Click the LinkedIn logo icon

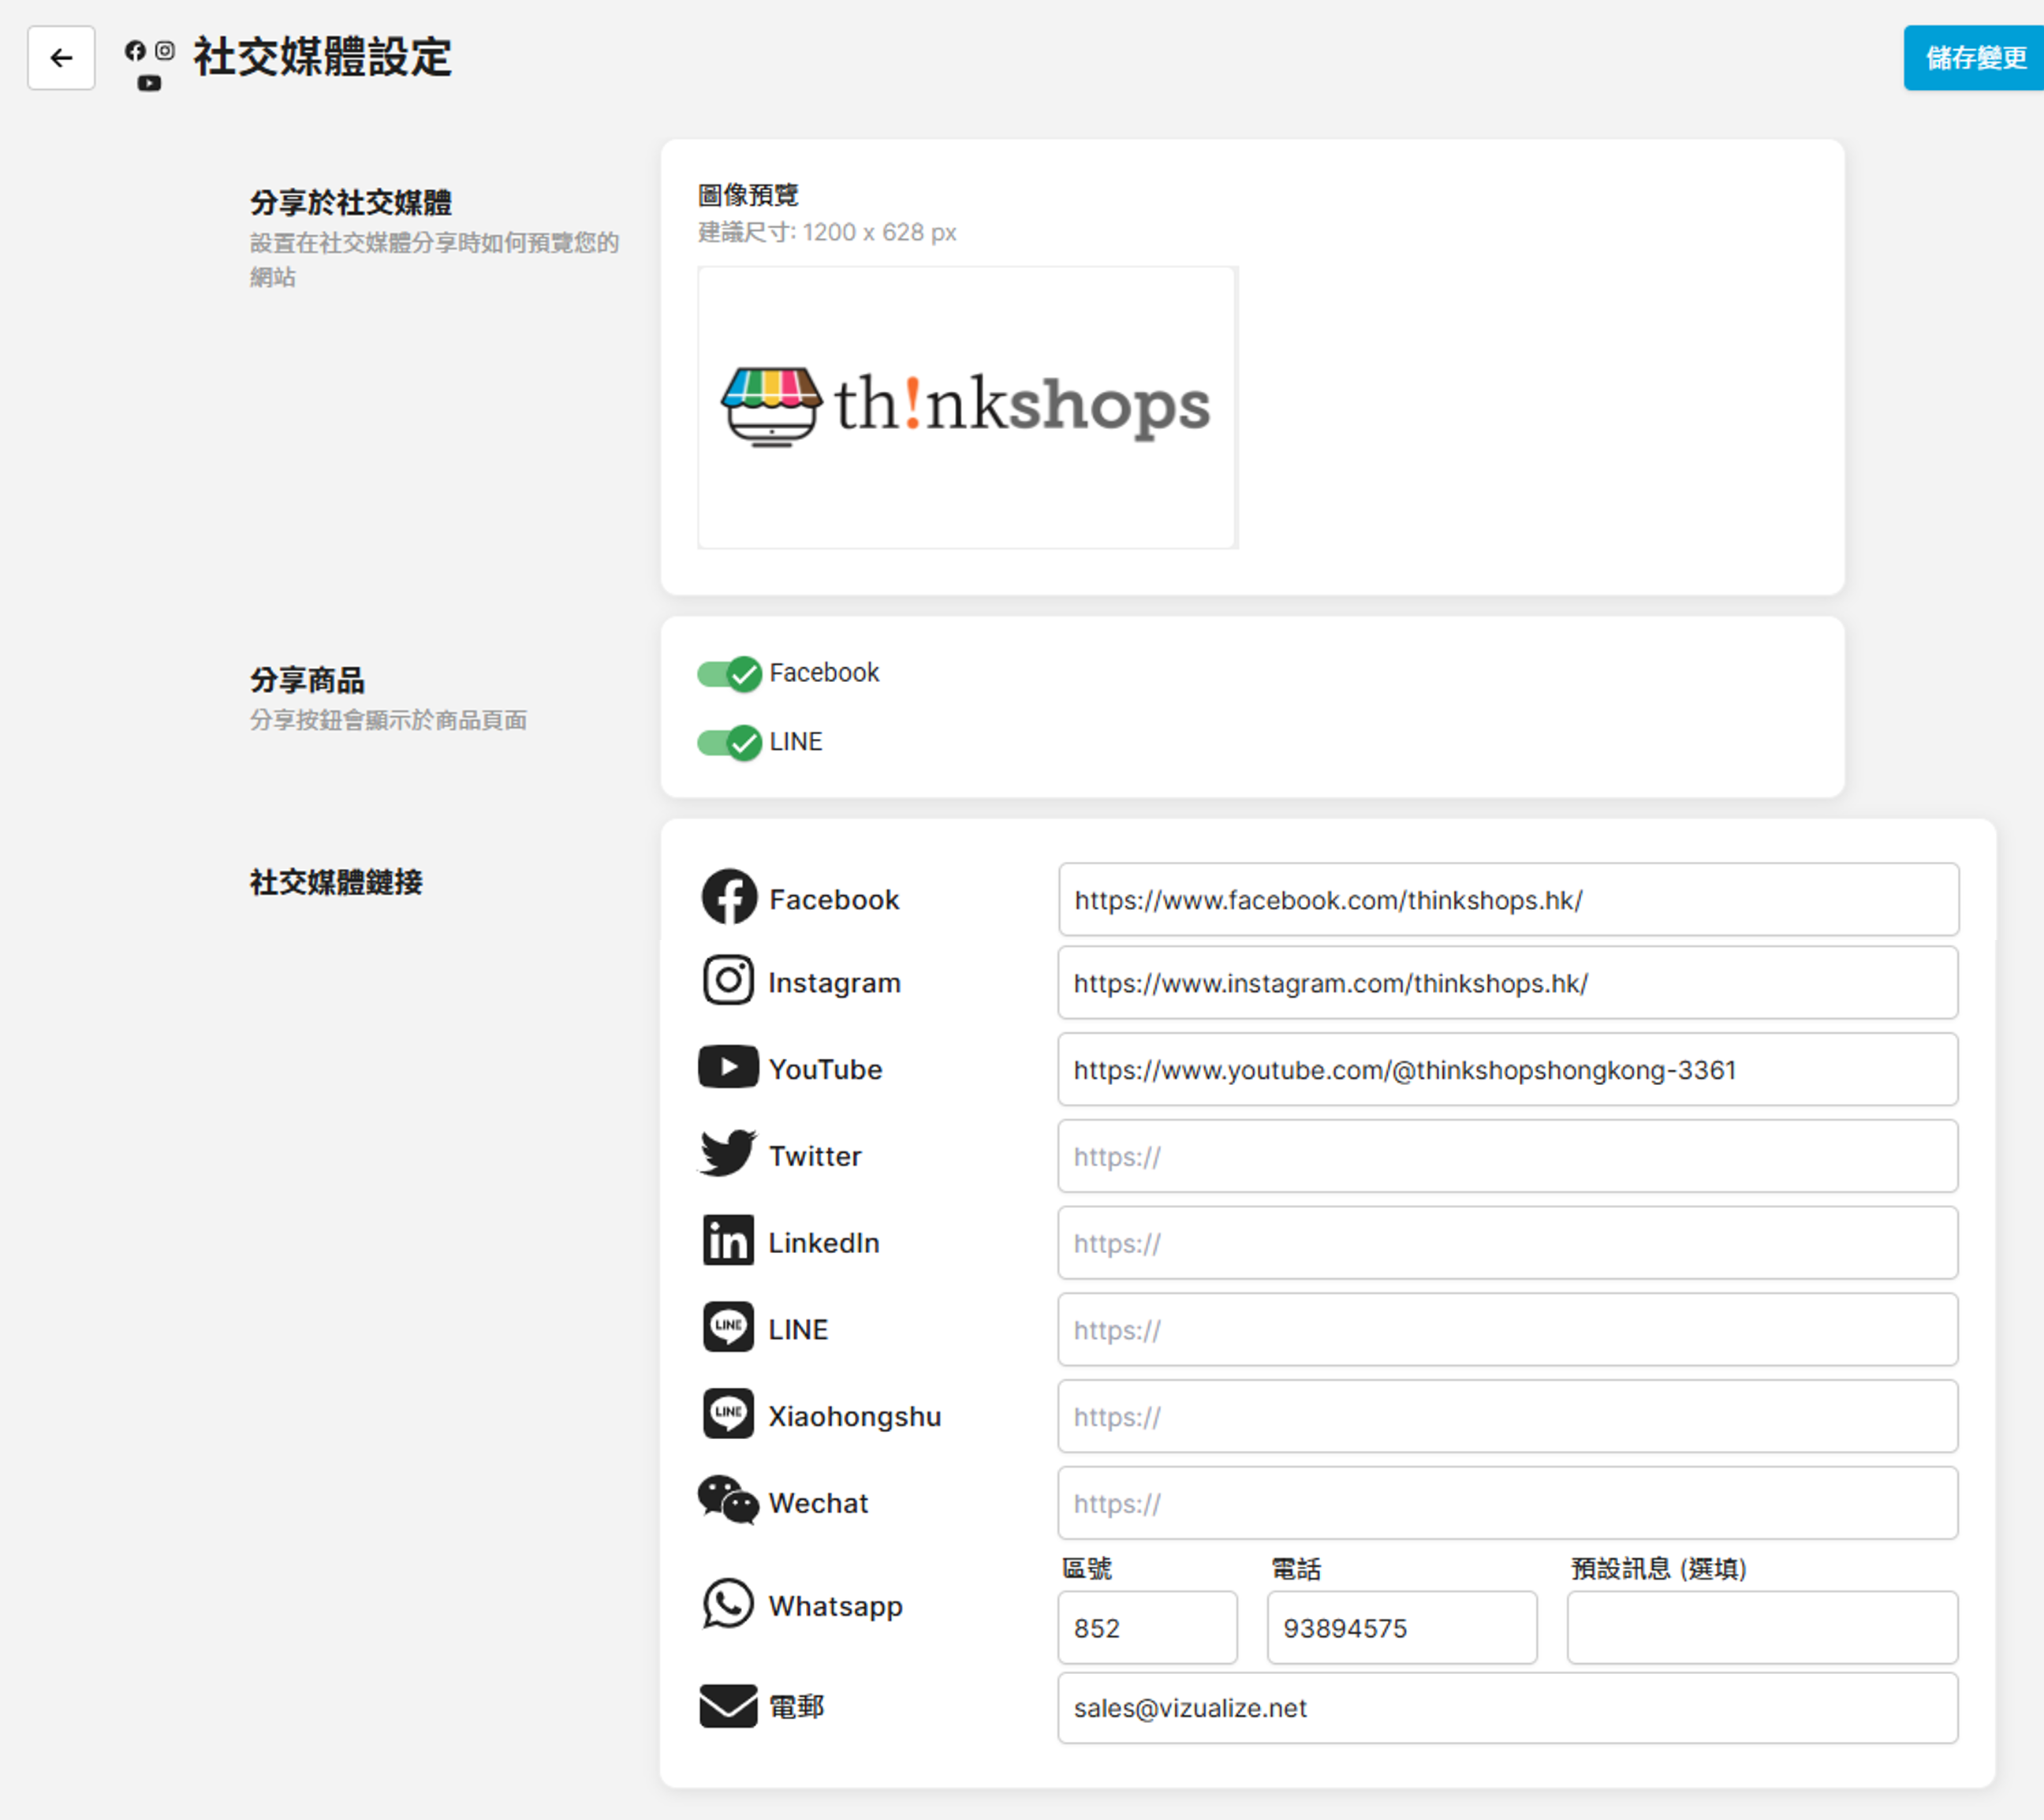(728, 1241)
